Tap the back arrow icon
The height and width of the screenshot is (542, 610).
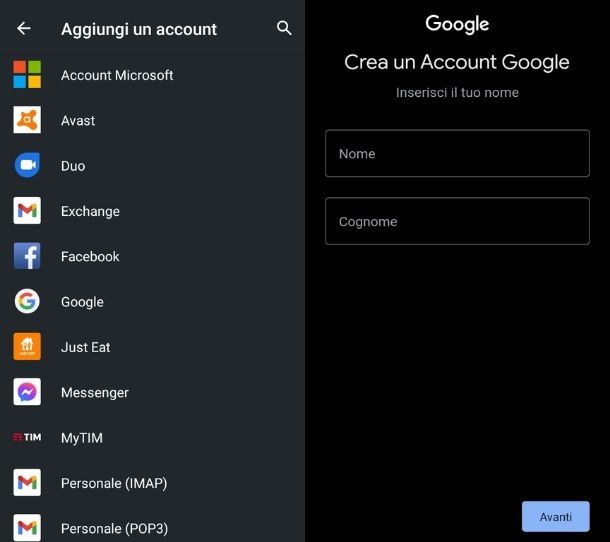24,29
